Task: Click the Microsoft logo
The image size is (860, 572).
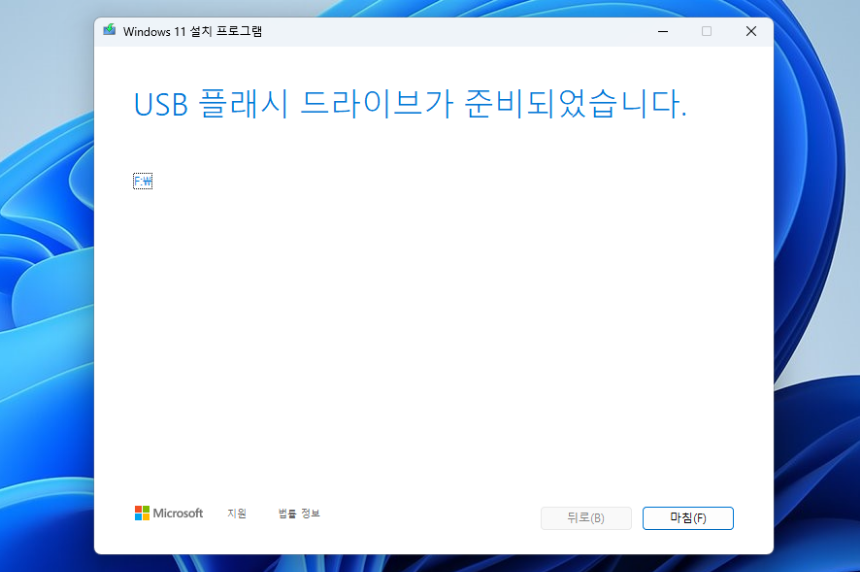Action: pos(169,513)
